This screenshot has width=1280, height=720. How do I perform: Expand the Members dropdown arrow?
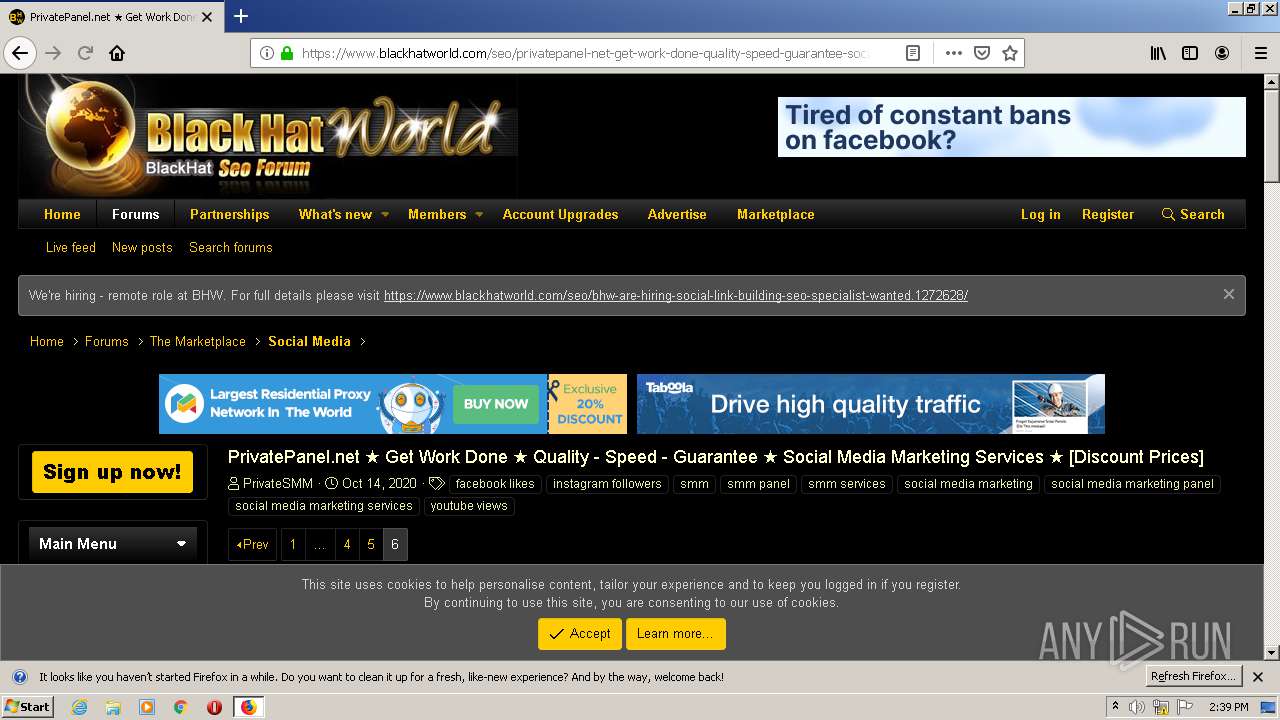point(479,214)
